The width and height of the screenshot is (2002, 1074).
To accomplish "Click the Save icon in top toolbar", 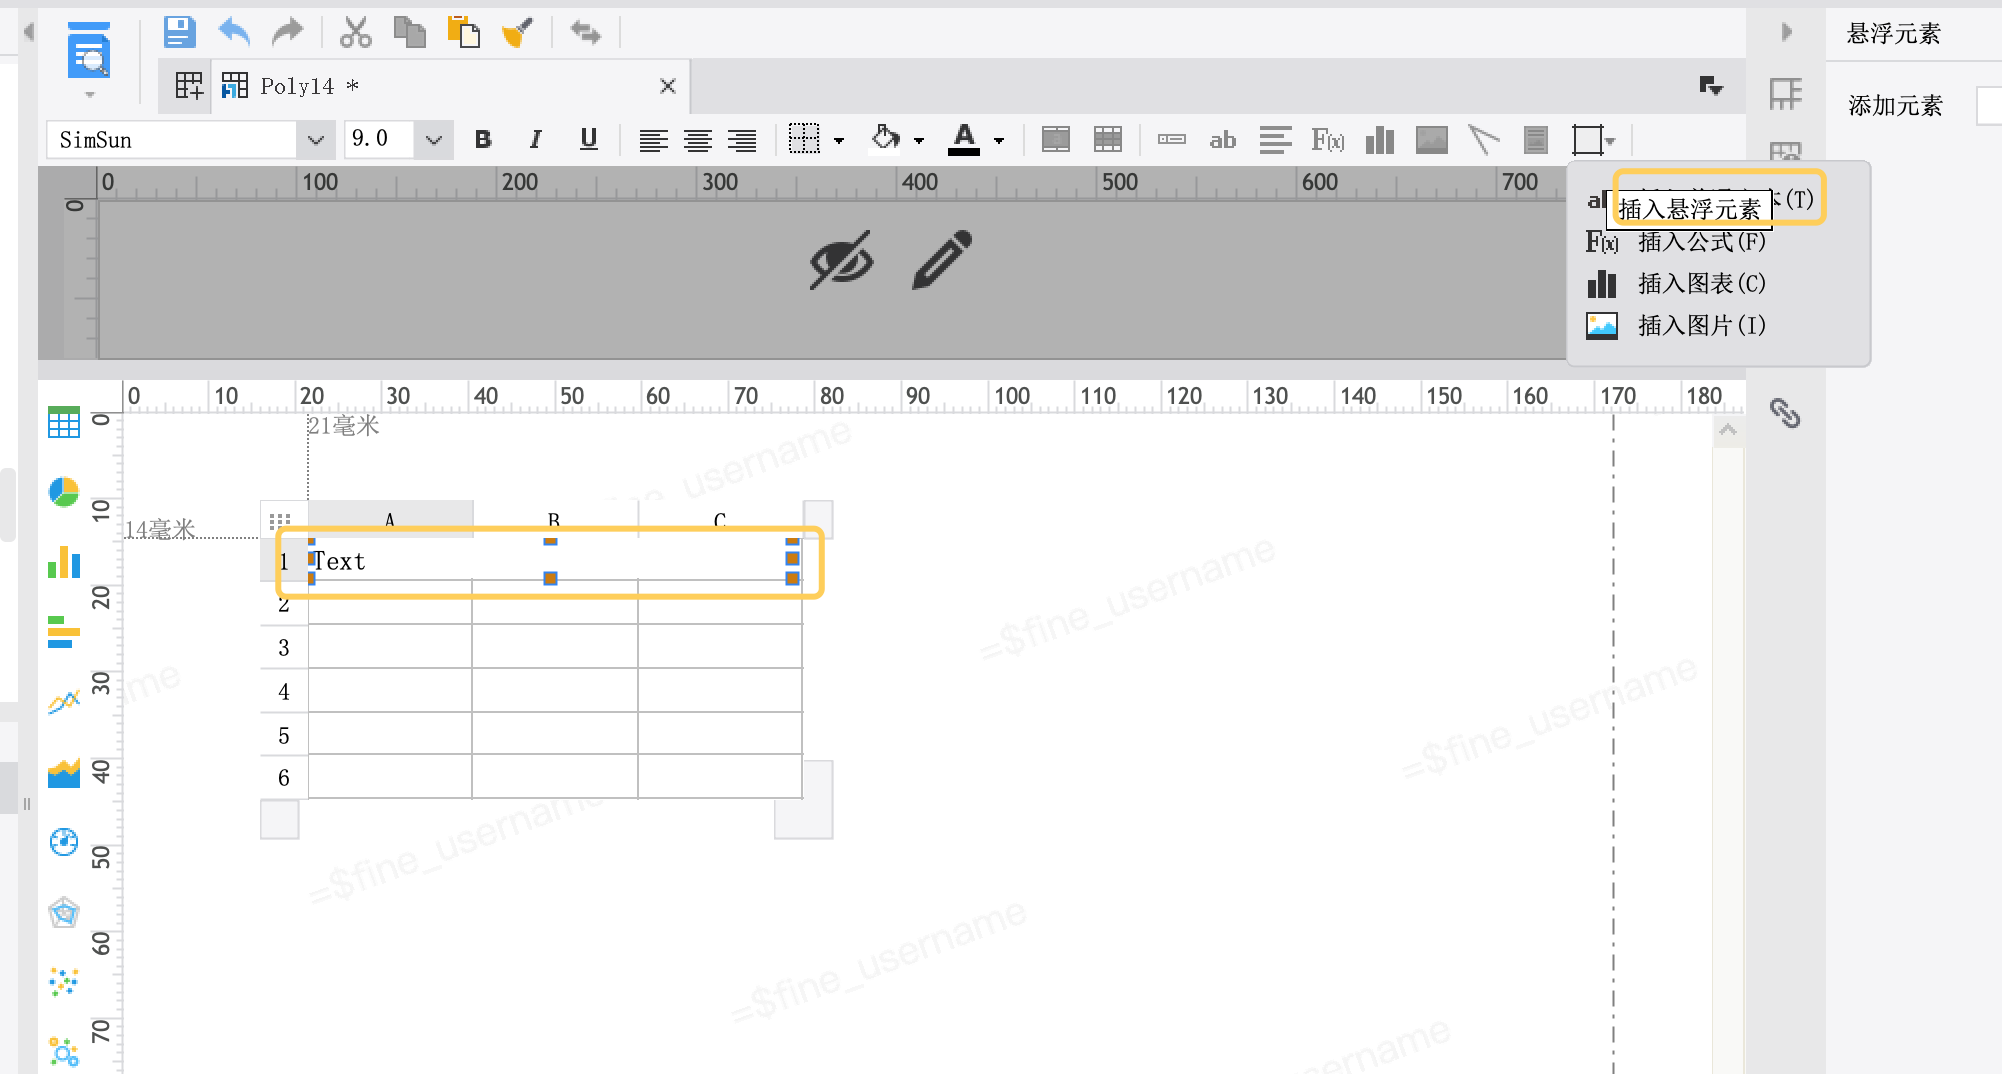I will 180,32.
